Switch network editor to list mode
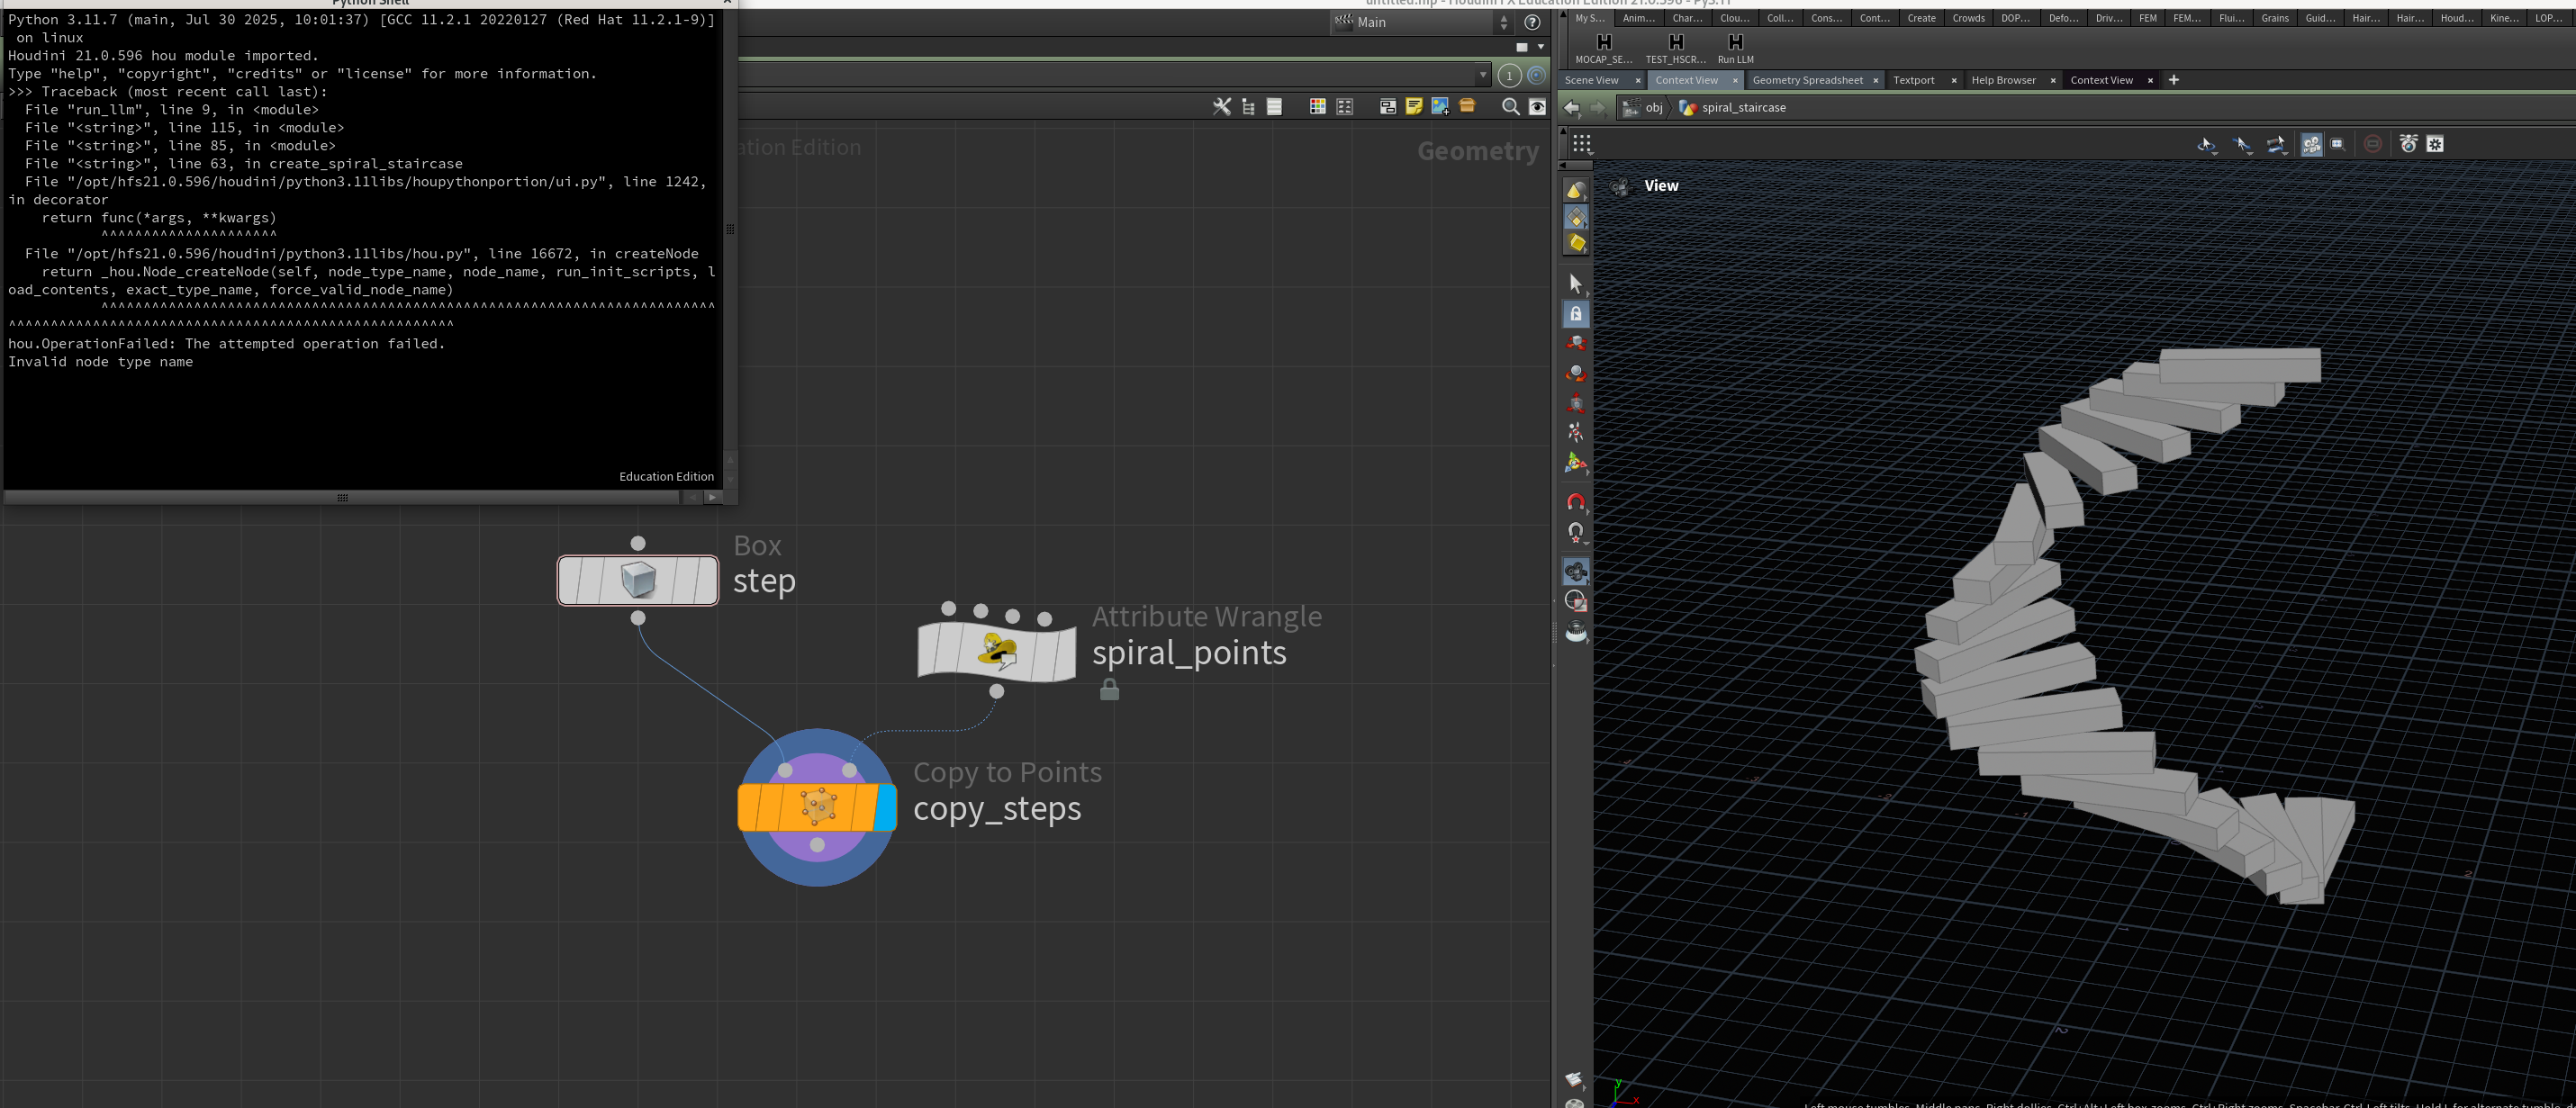The height and width of the screenshot is (1108, 2576). [1274, 107]
